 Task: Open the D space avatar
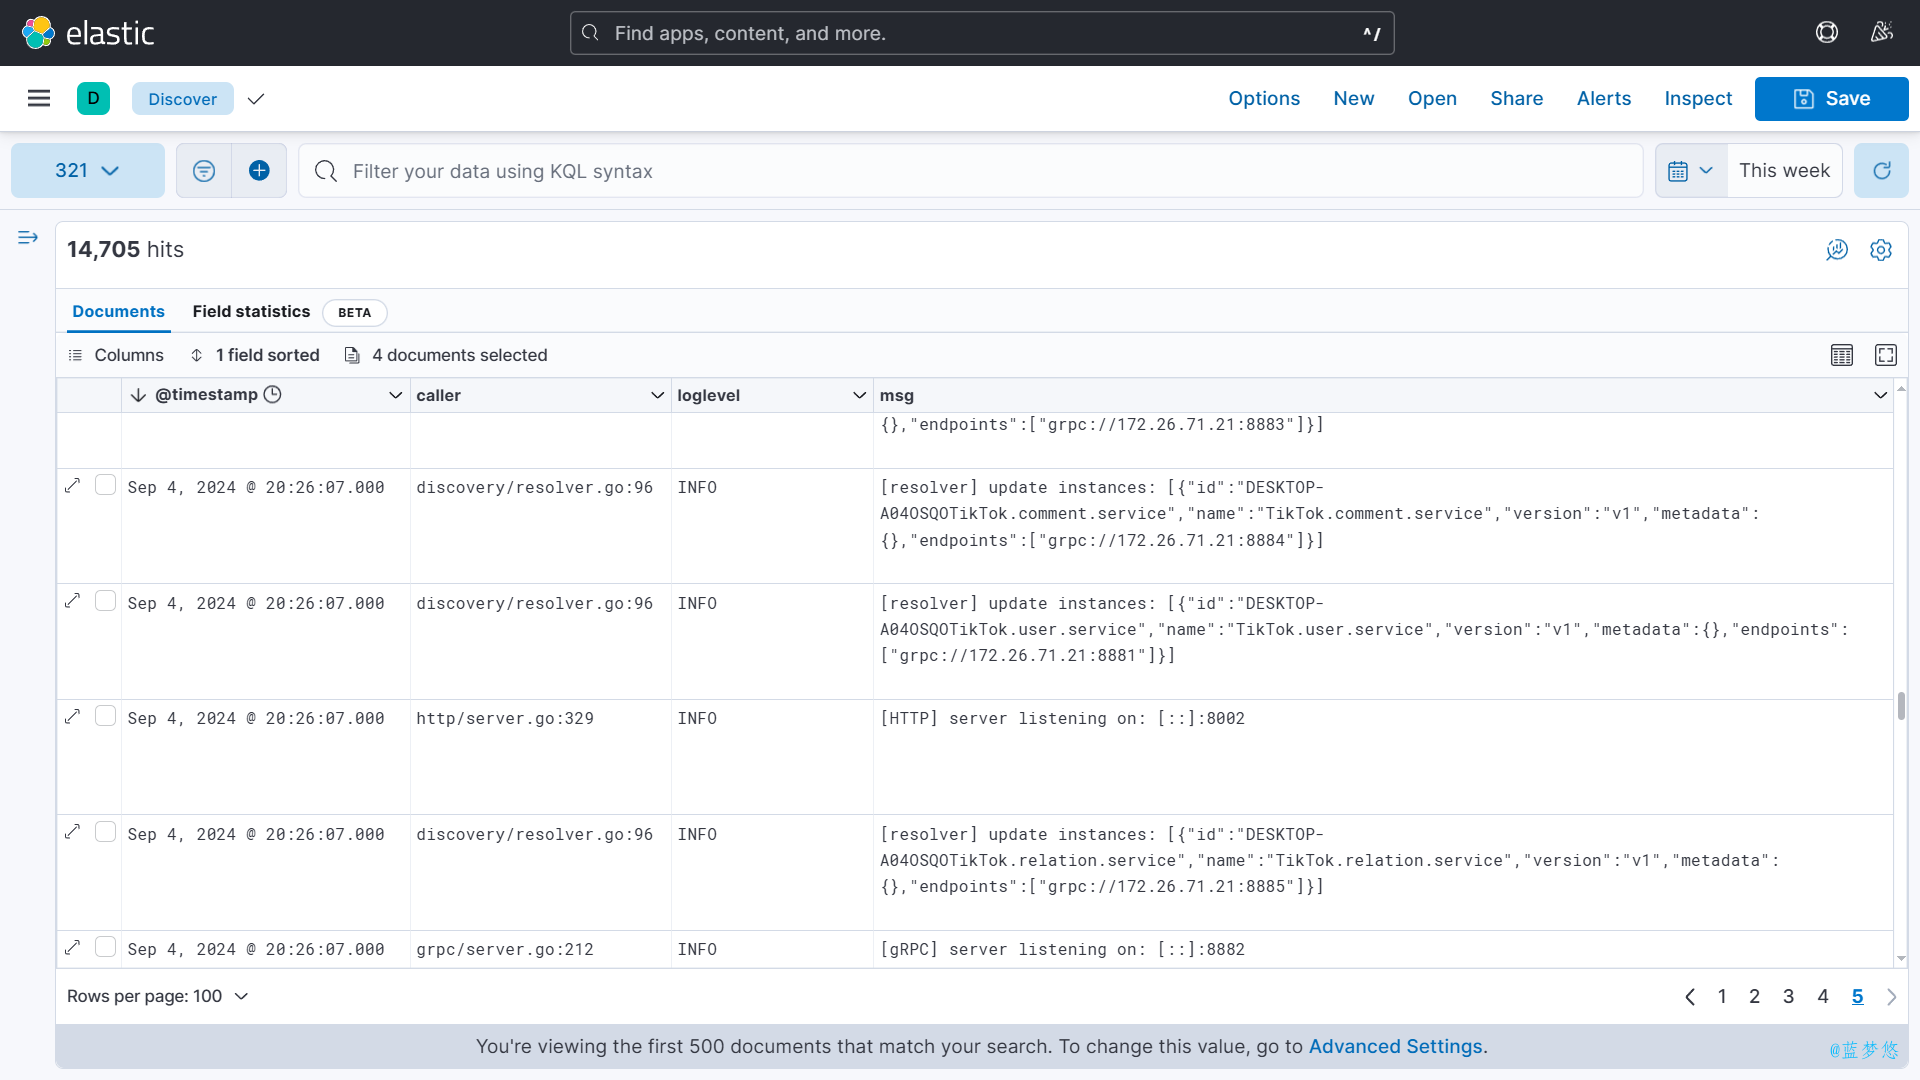(x=93, y=98)
